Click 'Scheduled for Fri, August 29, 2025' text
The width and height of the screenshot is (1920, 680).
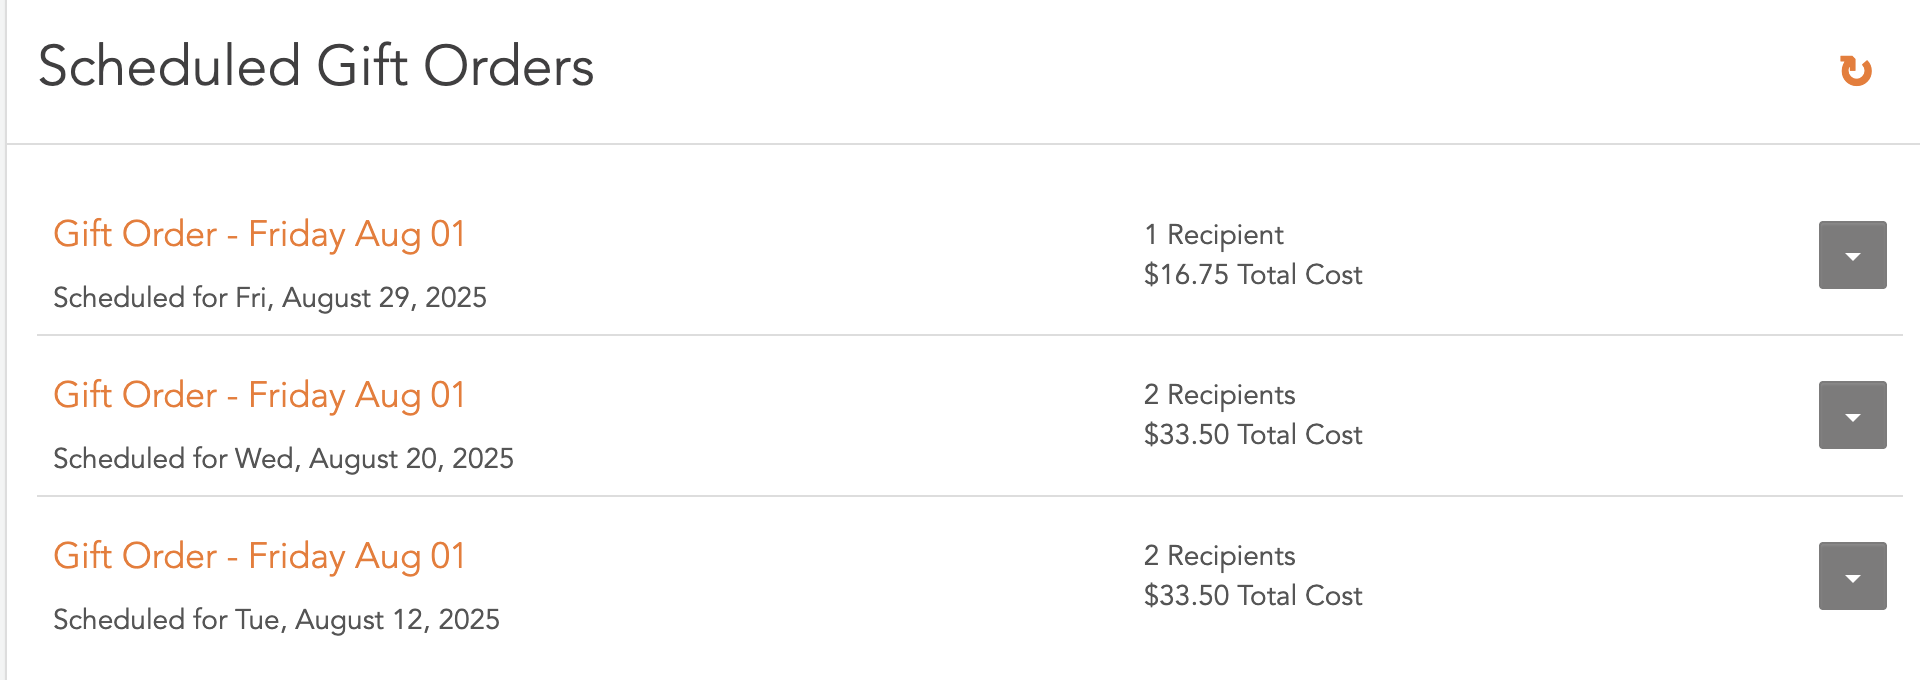pyautogui.click(x=270, y=298)
